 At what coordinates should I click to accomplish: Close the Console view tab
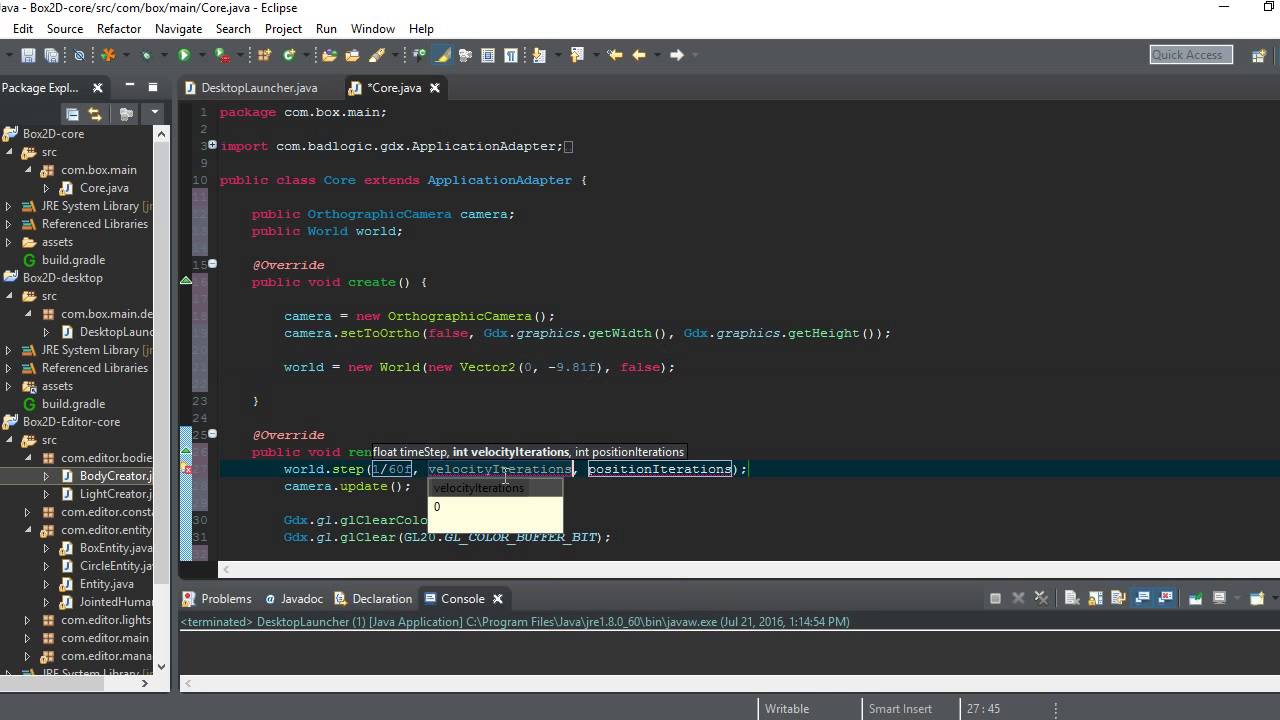coord(497,599)
